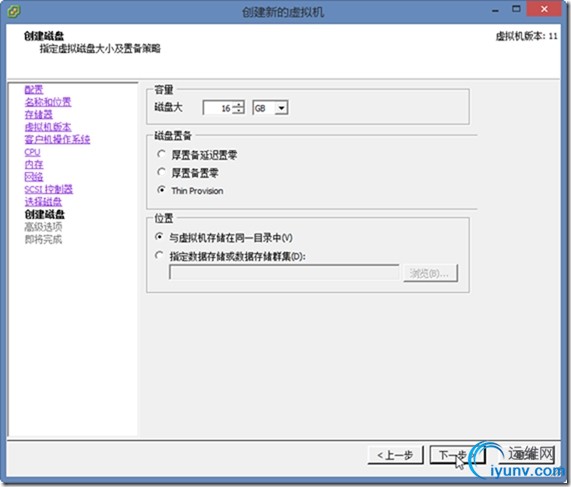Open the GB disk unit dropdown
This screenshot has height=487, width=571.
tap(281, 108)
